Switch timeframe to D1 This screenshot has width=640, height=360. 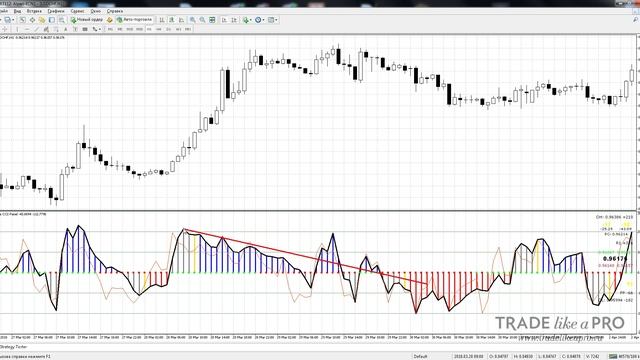[169, 29]
